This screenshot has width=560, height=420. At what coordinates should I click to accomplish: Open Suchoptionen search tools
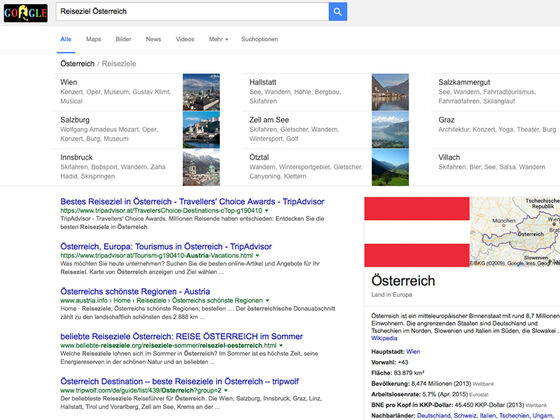point(260,39)
